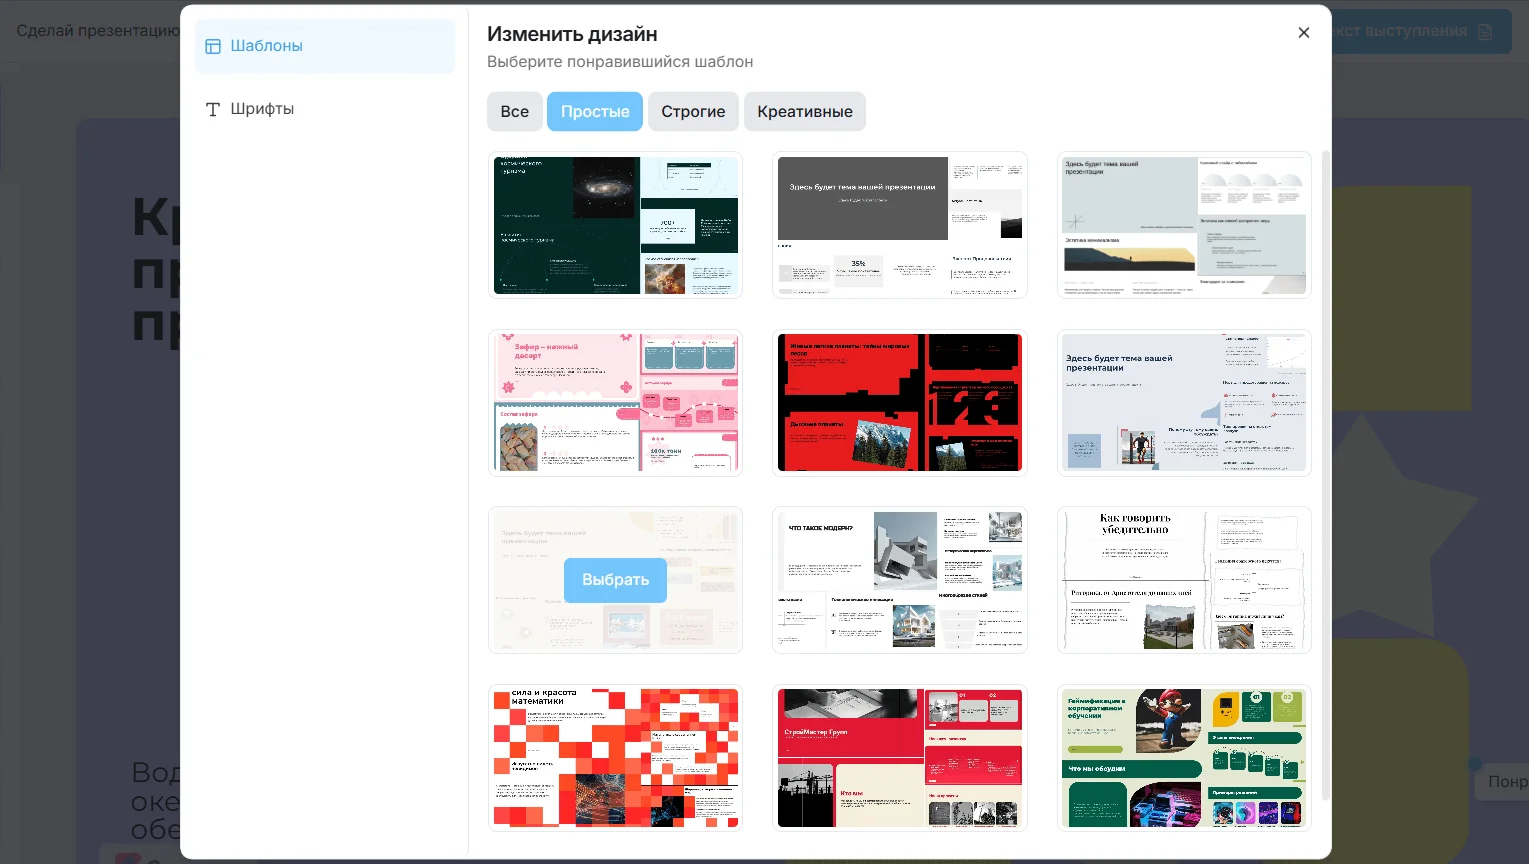Image resolution: width=1529 pixels, height=864 pixels.
Task: Close the design change dialog
Action: click(1303, 33)
